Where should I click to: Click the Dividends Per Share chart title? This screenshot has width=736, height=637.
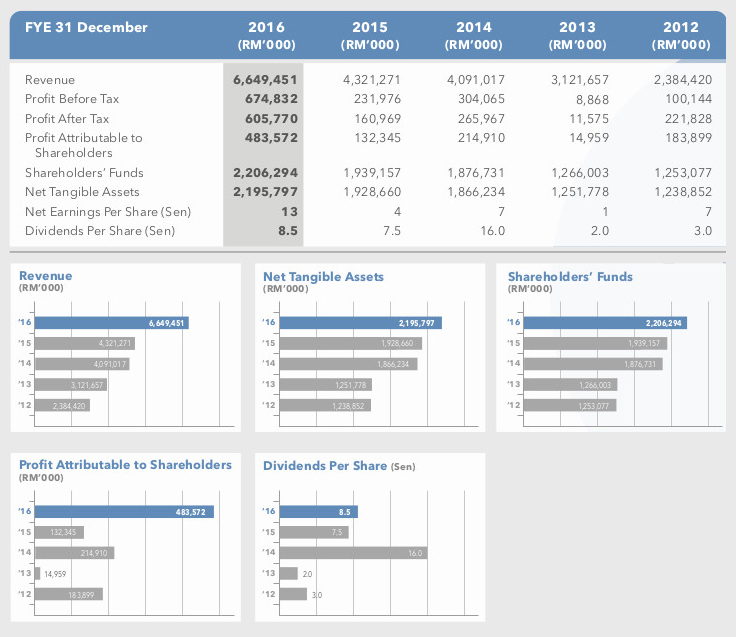click(325, 466)
